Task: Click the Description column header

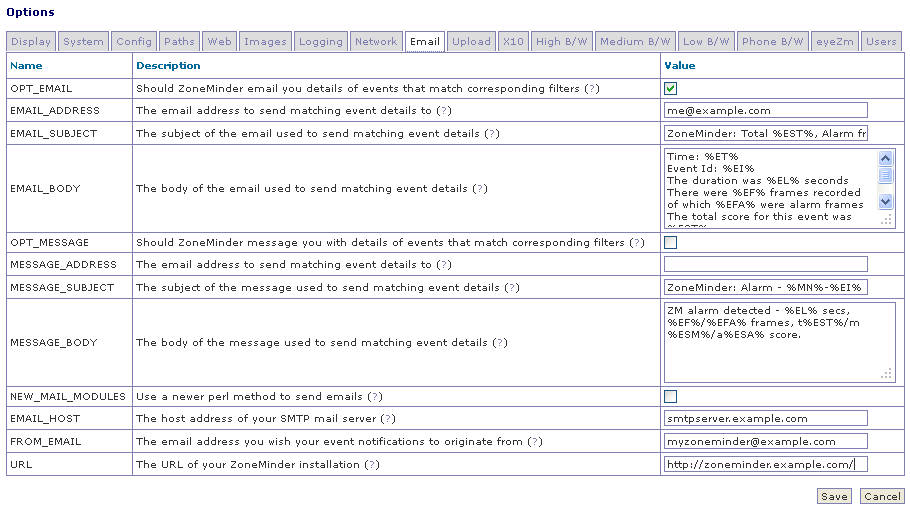Action: [x=168, y=66]
